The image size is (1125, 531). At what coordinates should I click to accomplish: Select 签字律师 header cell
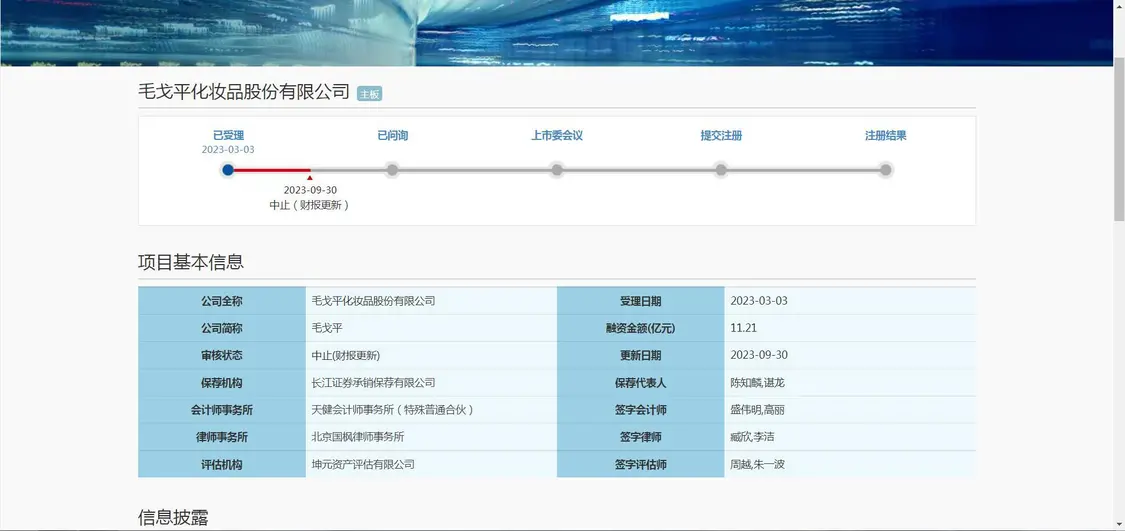[x=641, y=437]
